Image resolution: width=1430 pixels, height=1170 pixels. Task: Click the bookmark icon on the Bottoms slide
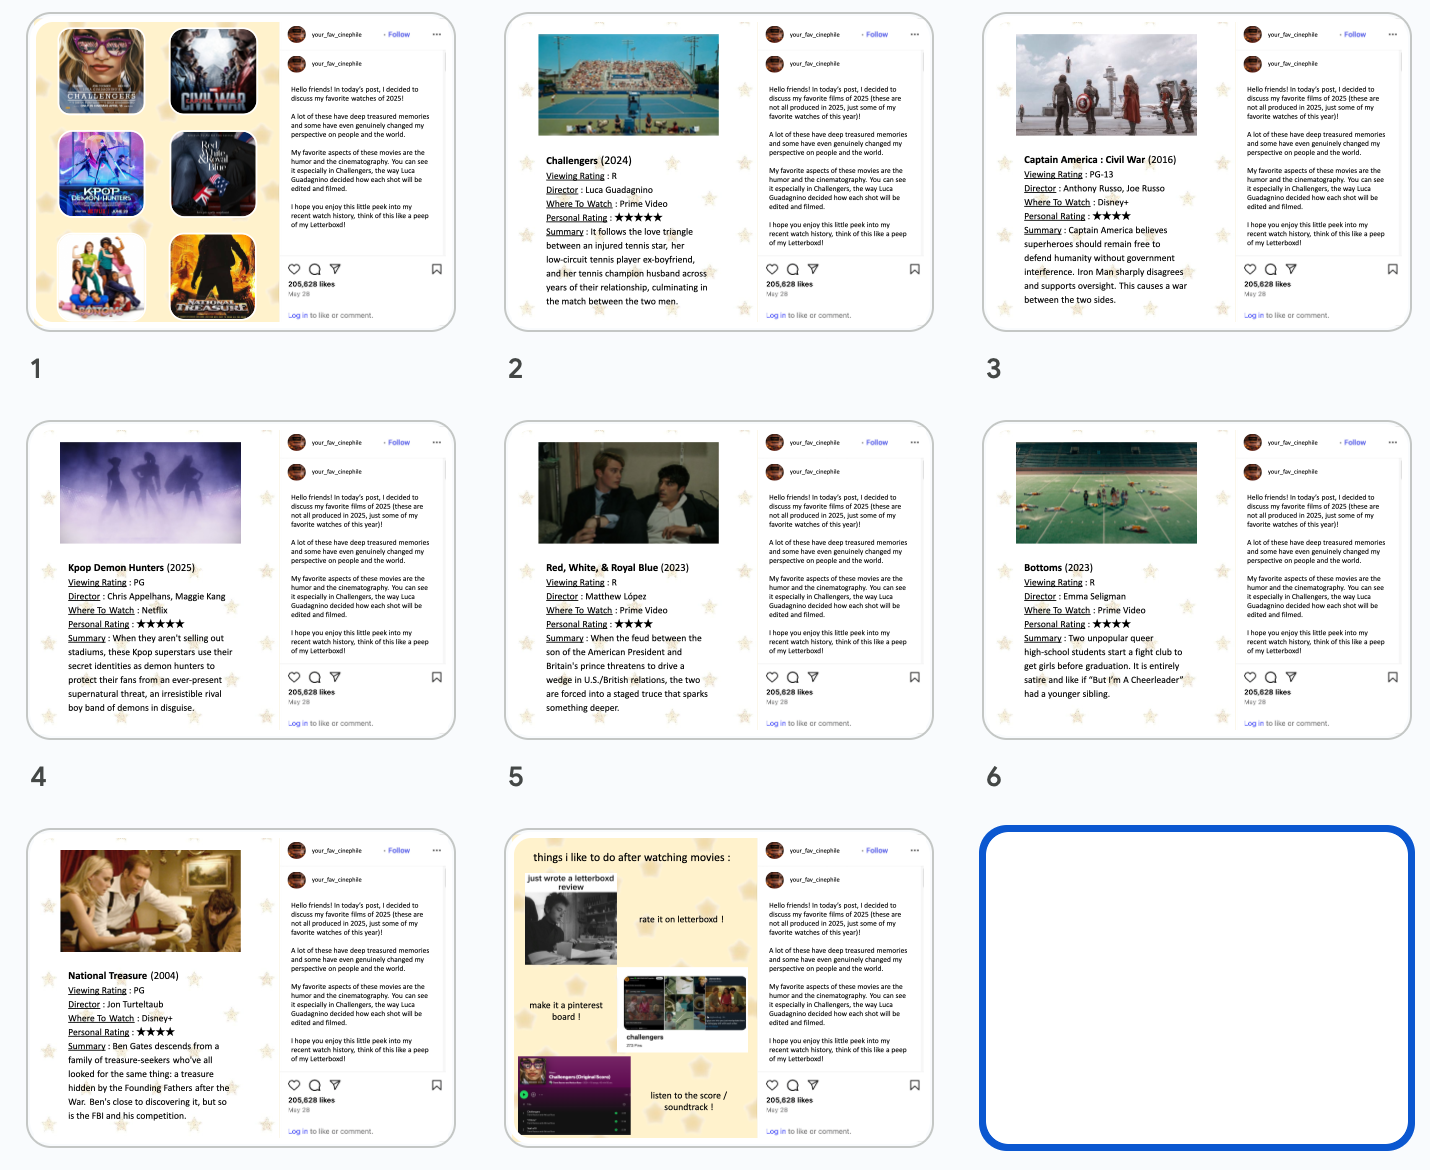coord(1392,677)
